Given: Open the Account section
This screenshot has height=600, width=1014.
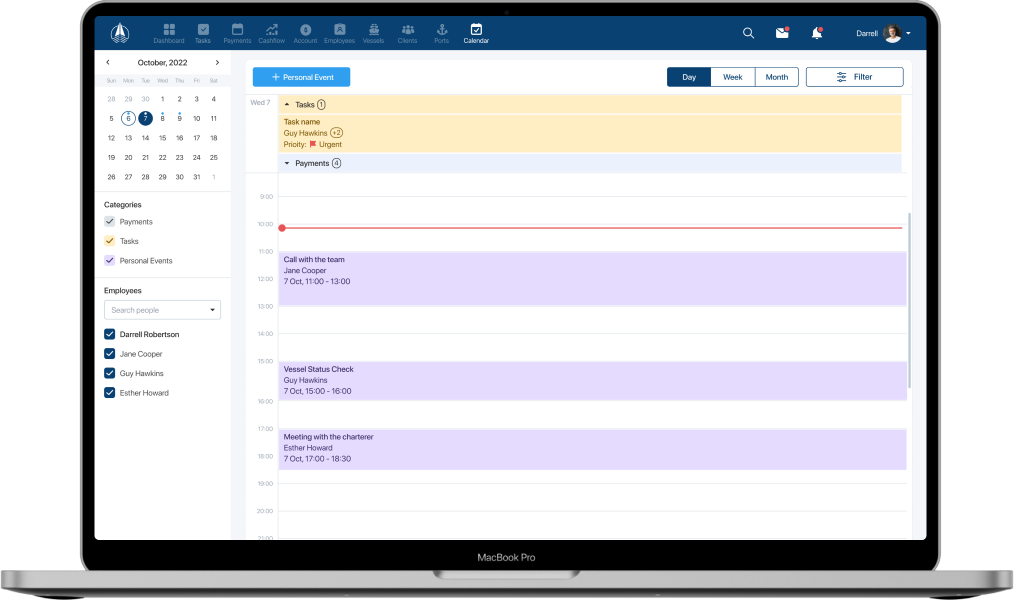Looking at the screenshot, I should tap(305, 33).
